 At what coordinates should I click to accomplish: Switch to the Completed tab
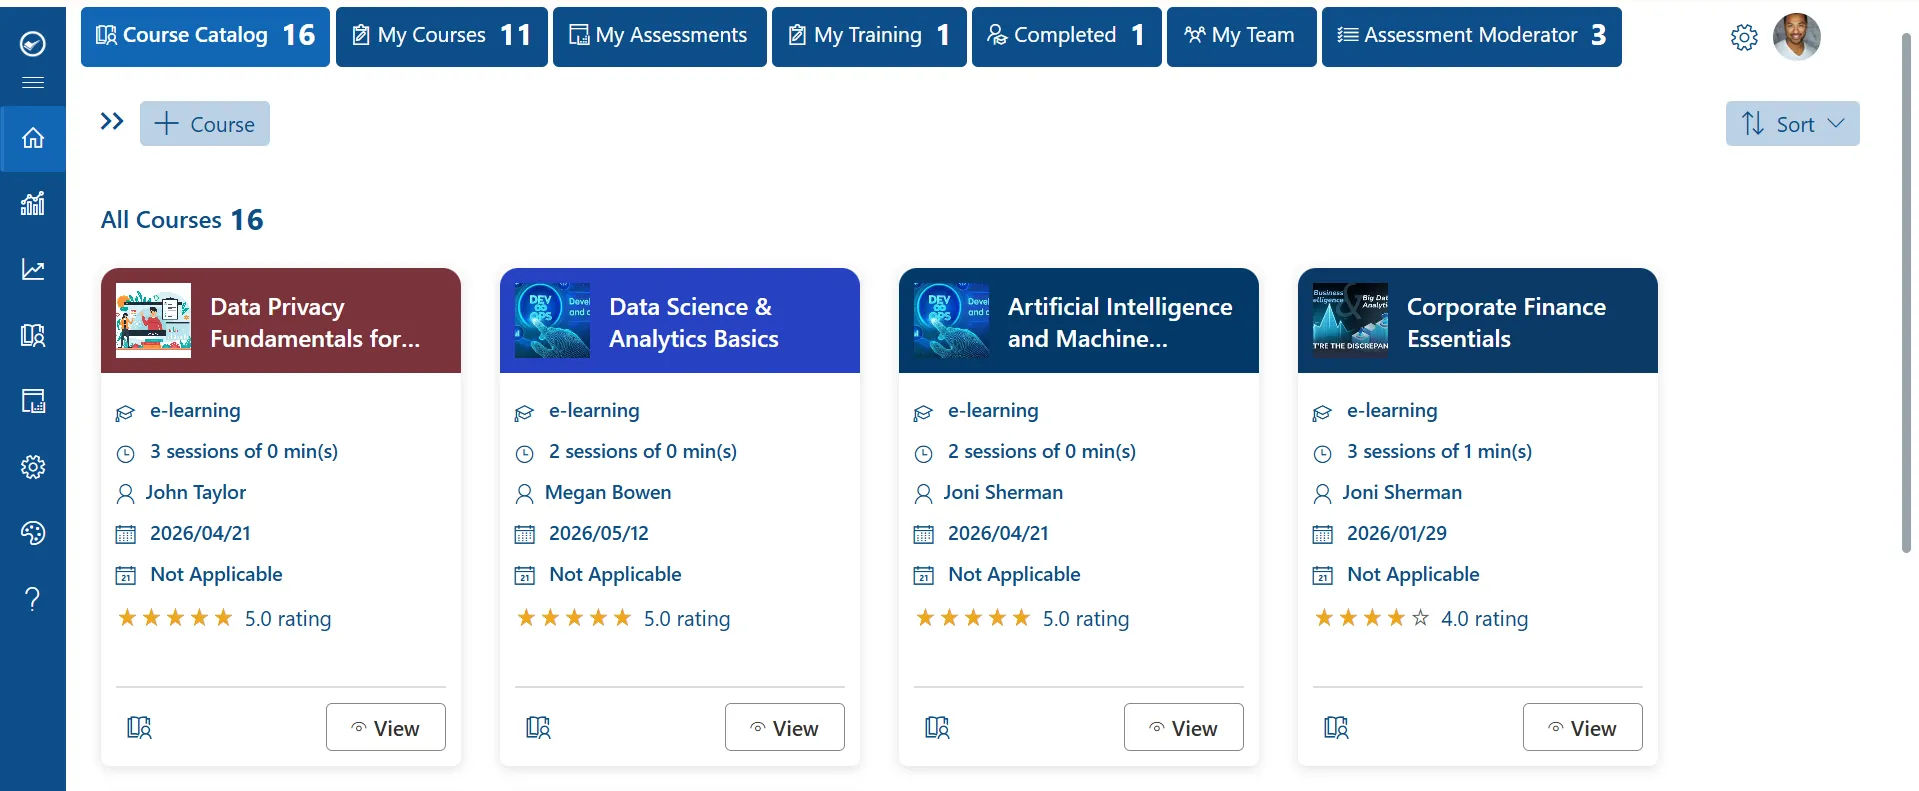pyautogui.click(x=1066, y=37)
